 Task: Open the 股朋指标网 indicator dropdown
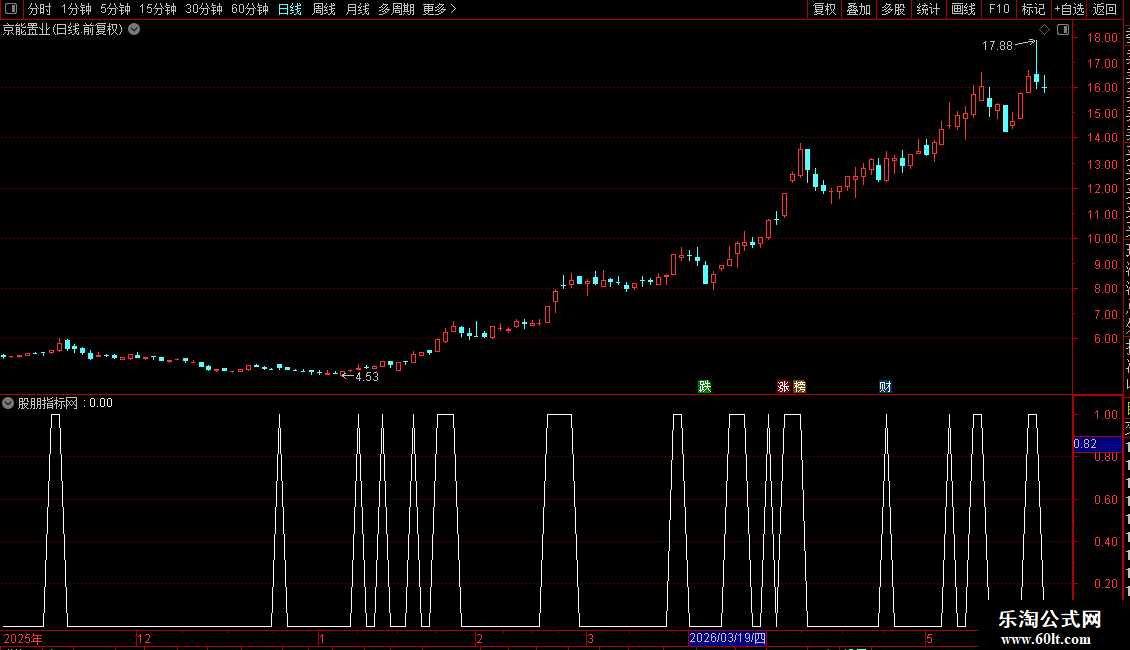click(8, 403)
